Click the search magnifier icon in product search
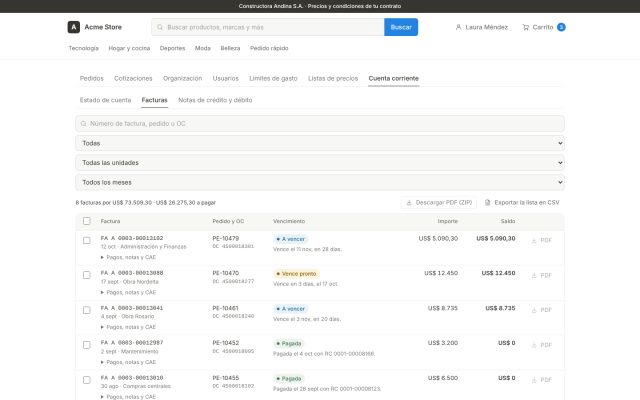Image resolution: width=640 pixels, height=400 pixels. (160, 27)
